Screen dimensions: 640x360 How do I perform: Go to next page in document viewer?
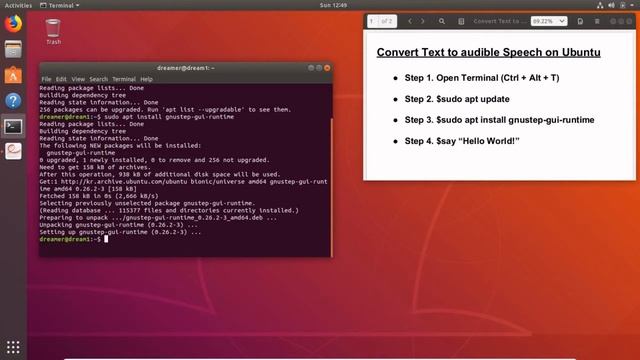(x=423, y=21)
